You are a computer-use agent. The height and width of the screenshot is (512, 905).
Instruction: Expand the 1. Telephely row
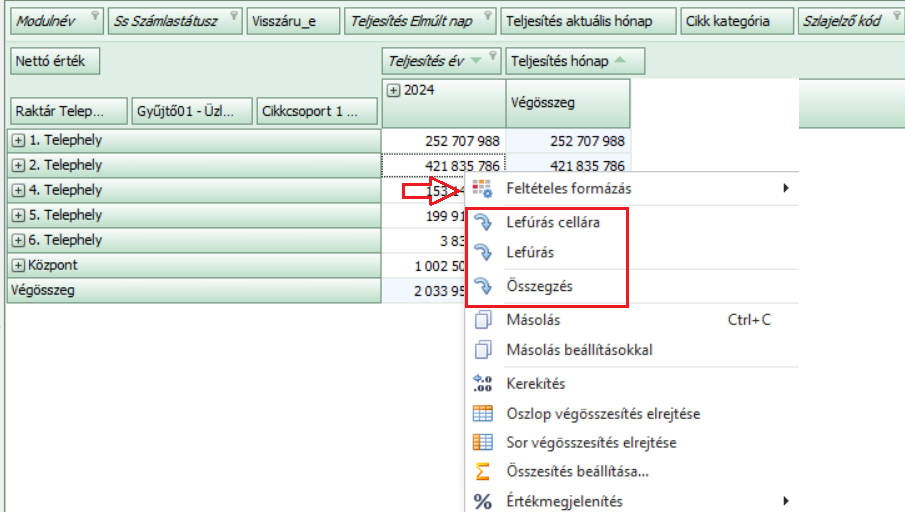click(19, 141)
